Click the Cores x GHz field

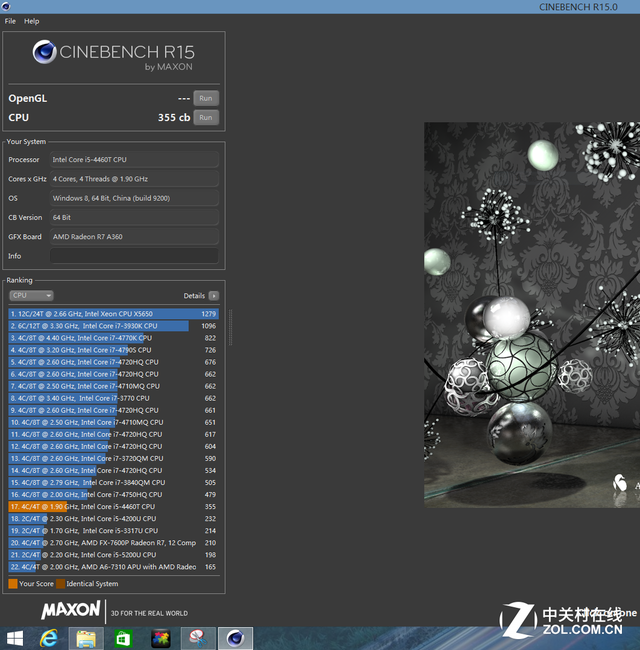click(134, 179)
